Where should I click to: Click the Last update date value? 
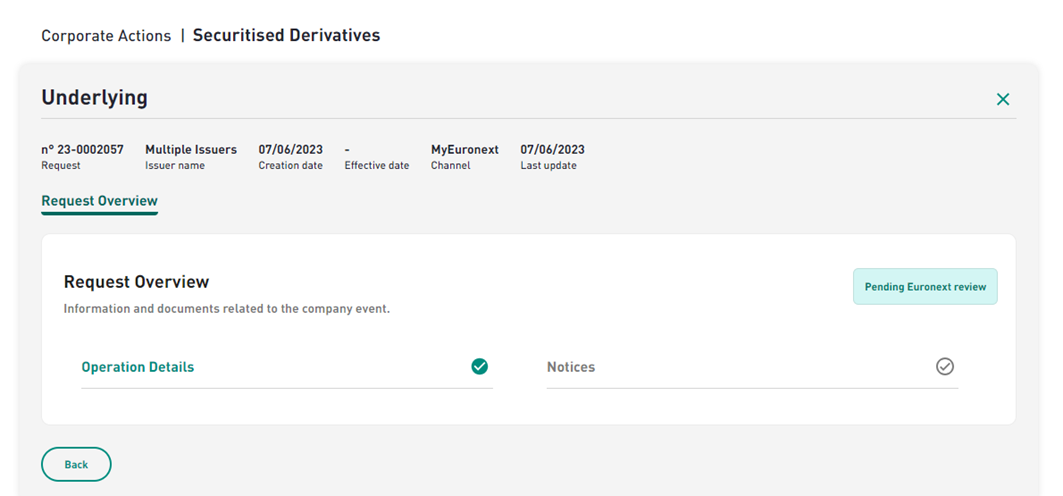tap(553, 150)
